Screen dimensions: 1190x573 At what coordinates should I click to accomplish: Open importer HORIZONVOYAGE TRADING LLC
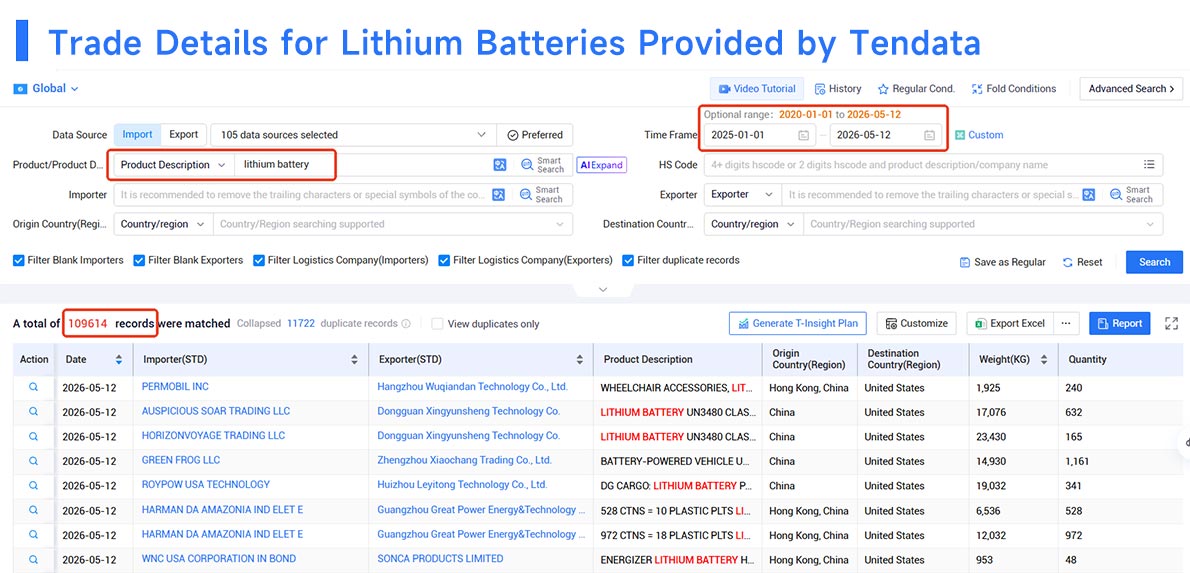pos(213,436)
